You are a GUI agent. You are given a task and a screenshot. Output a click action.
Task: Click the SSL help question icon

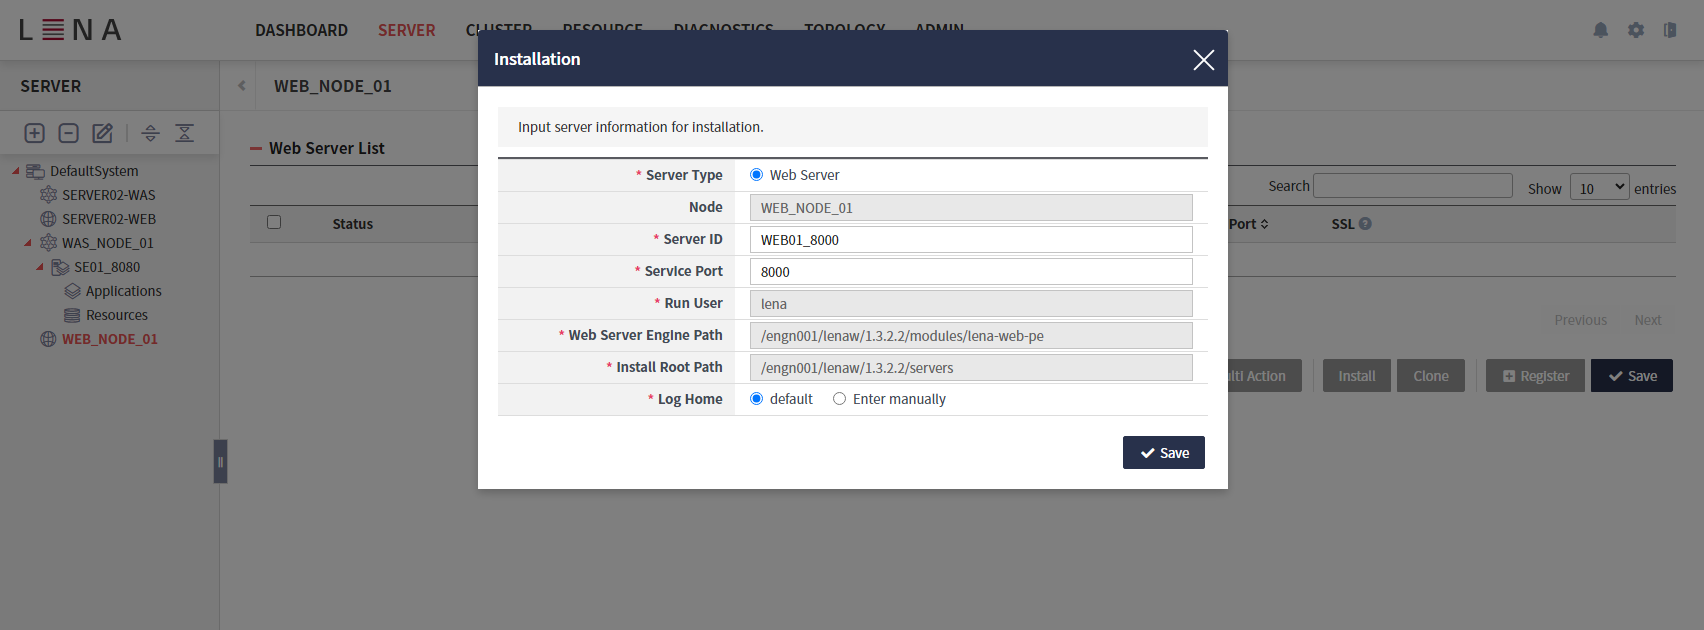(1365, 224)
